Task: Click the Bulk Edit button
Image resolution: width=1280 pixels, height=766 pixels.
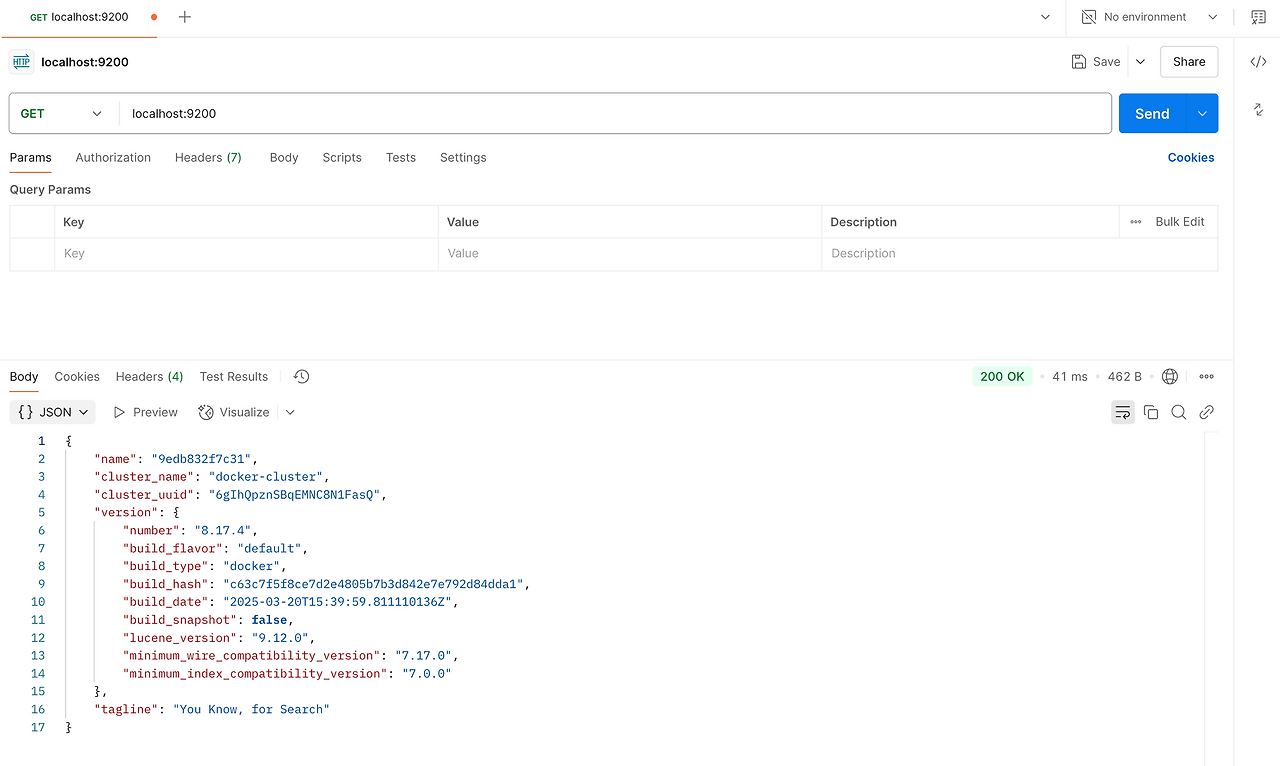Action: [x=1167, y=222]
